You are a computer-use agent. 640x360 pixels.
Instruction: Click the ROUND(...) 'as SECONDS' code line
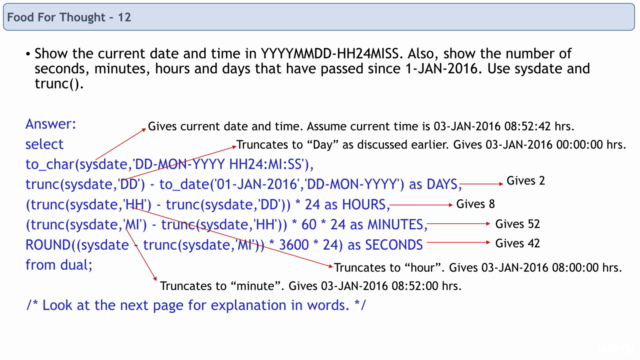click(224, 244)
